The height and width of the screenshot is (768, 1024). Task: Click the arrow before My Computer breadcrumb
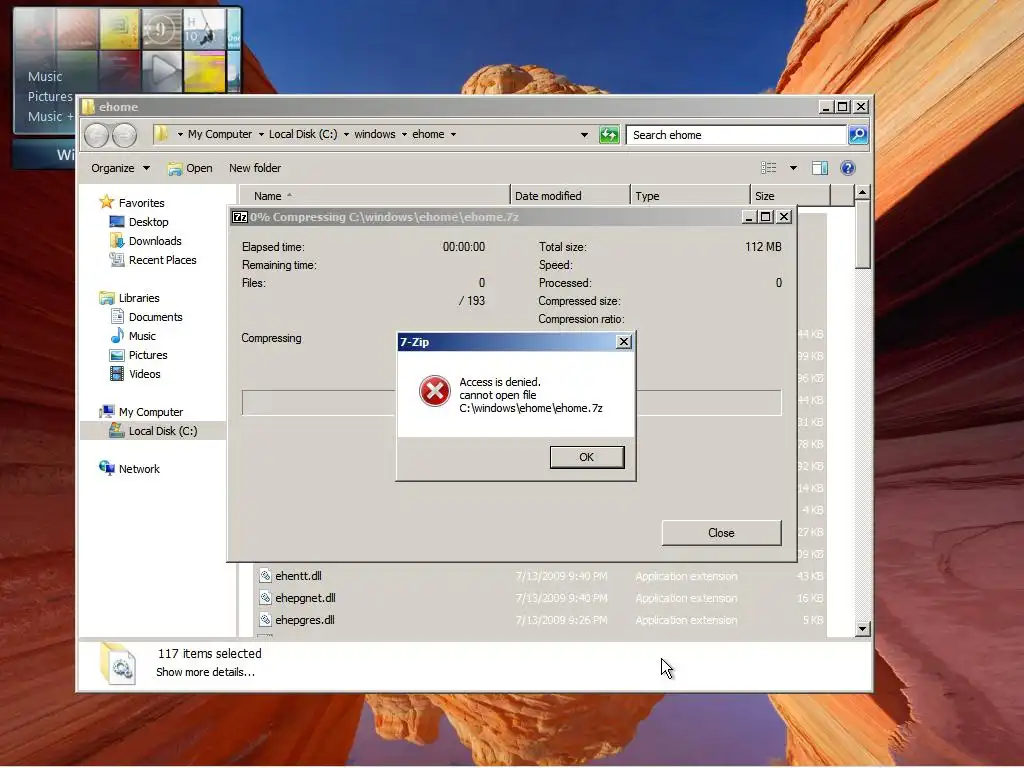[180, 135]
